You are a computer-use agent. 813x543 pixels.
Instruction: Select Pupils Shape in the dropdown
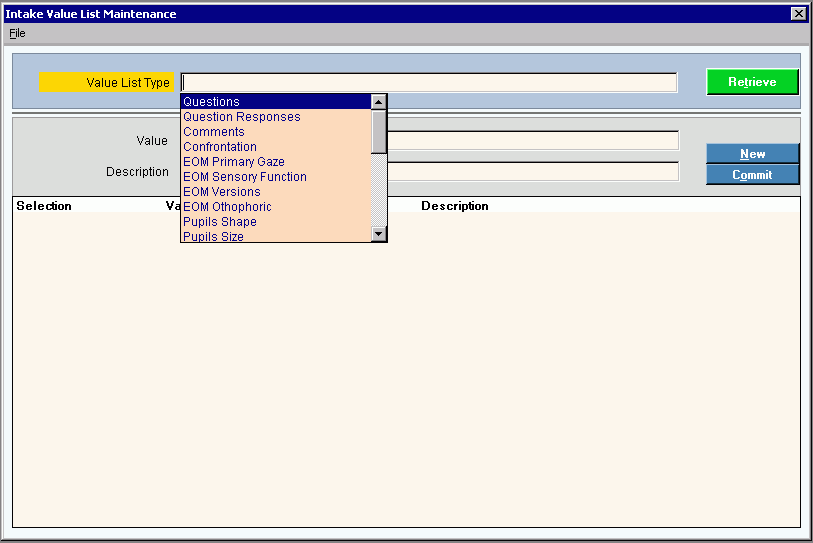click(219, 222)
